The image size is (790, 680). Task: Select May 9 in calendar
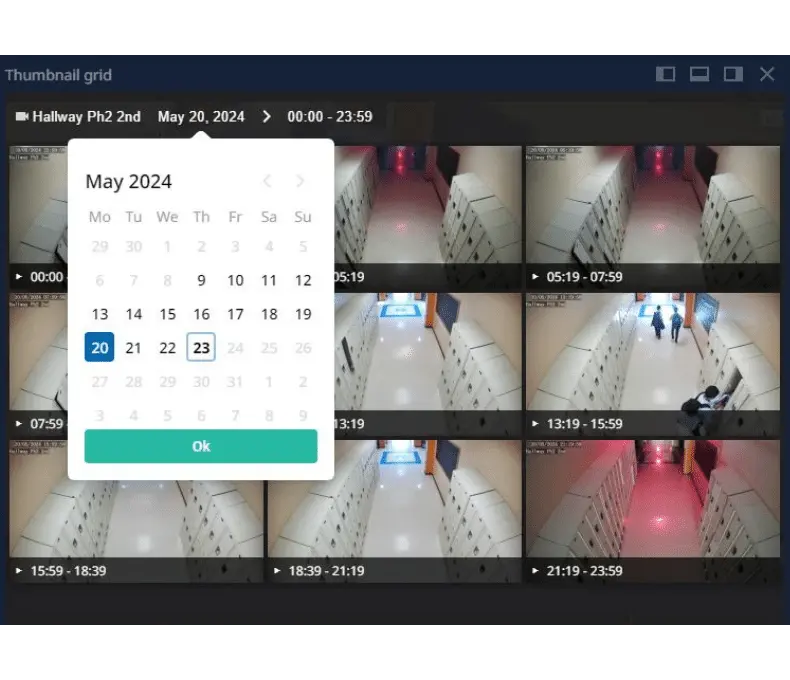point(201,280)
